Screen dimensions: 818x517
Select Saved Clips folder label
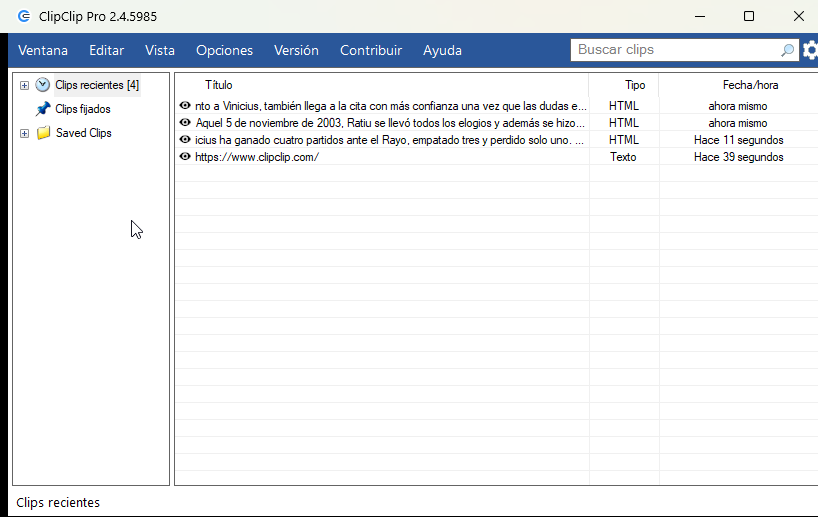[83, 133]
